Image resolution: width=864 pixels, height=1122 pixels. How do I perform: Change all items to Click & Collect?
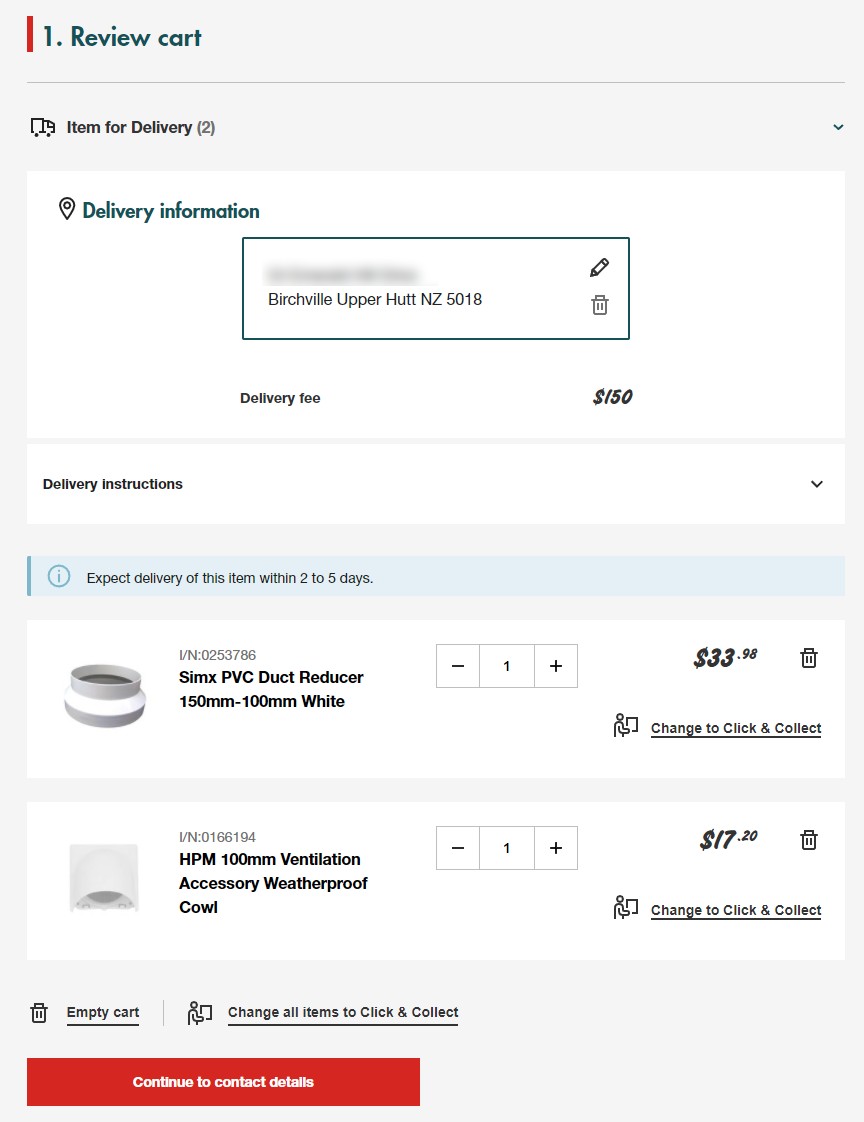pos(342,1012)
